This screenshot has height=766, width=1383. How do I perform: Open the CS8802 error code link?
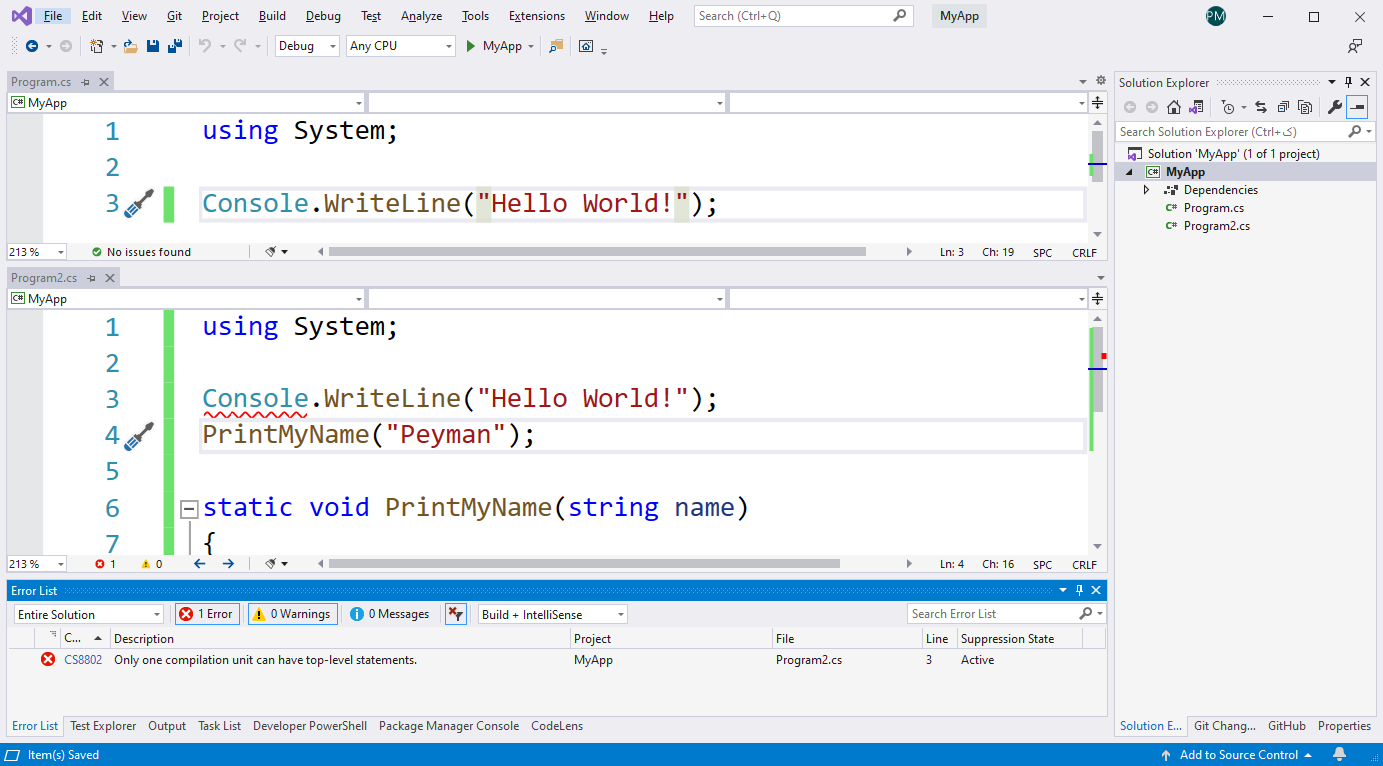tap(83, 660)
